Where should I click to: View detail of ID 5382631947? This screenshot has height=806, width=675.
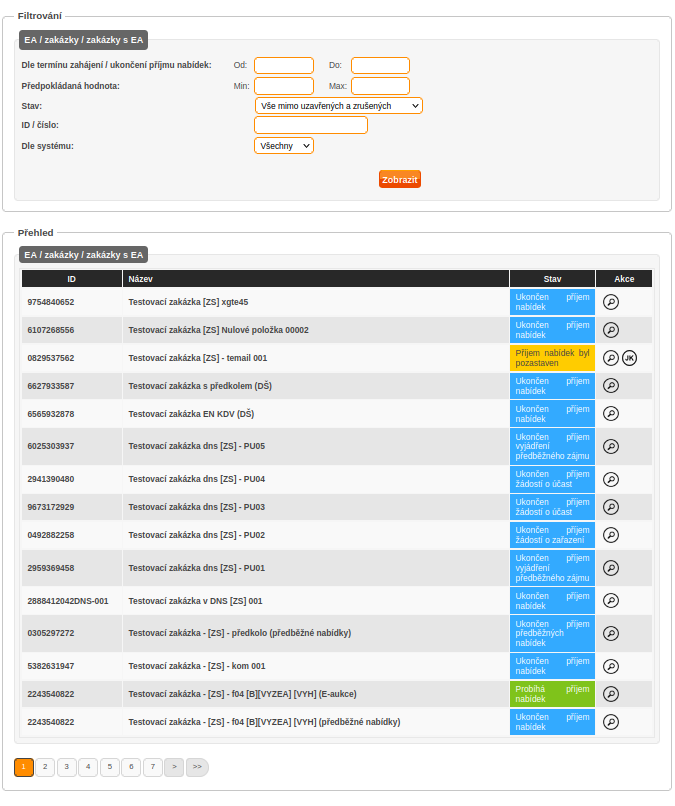(x=610, y=667)
